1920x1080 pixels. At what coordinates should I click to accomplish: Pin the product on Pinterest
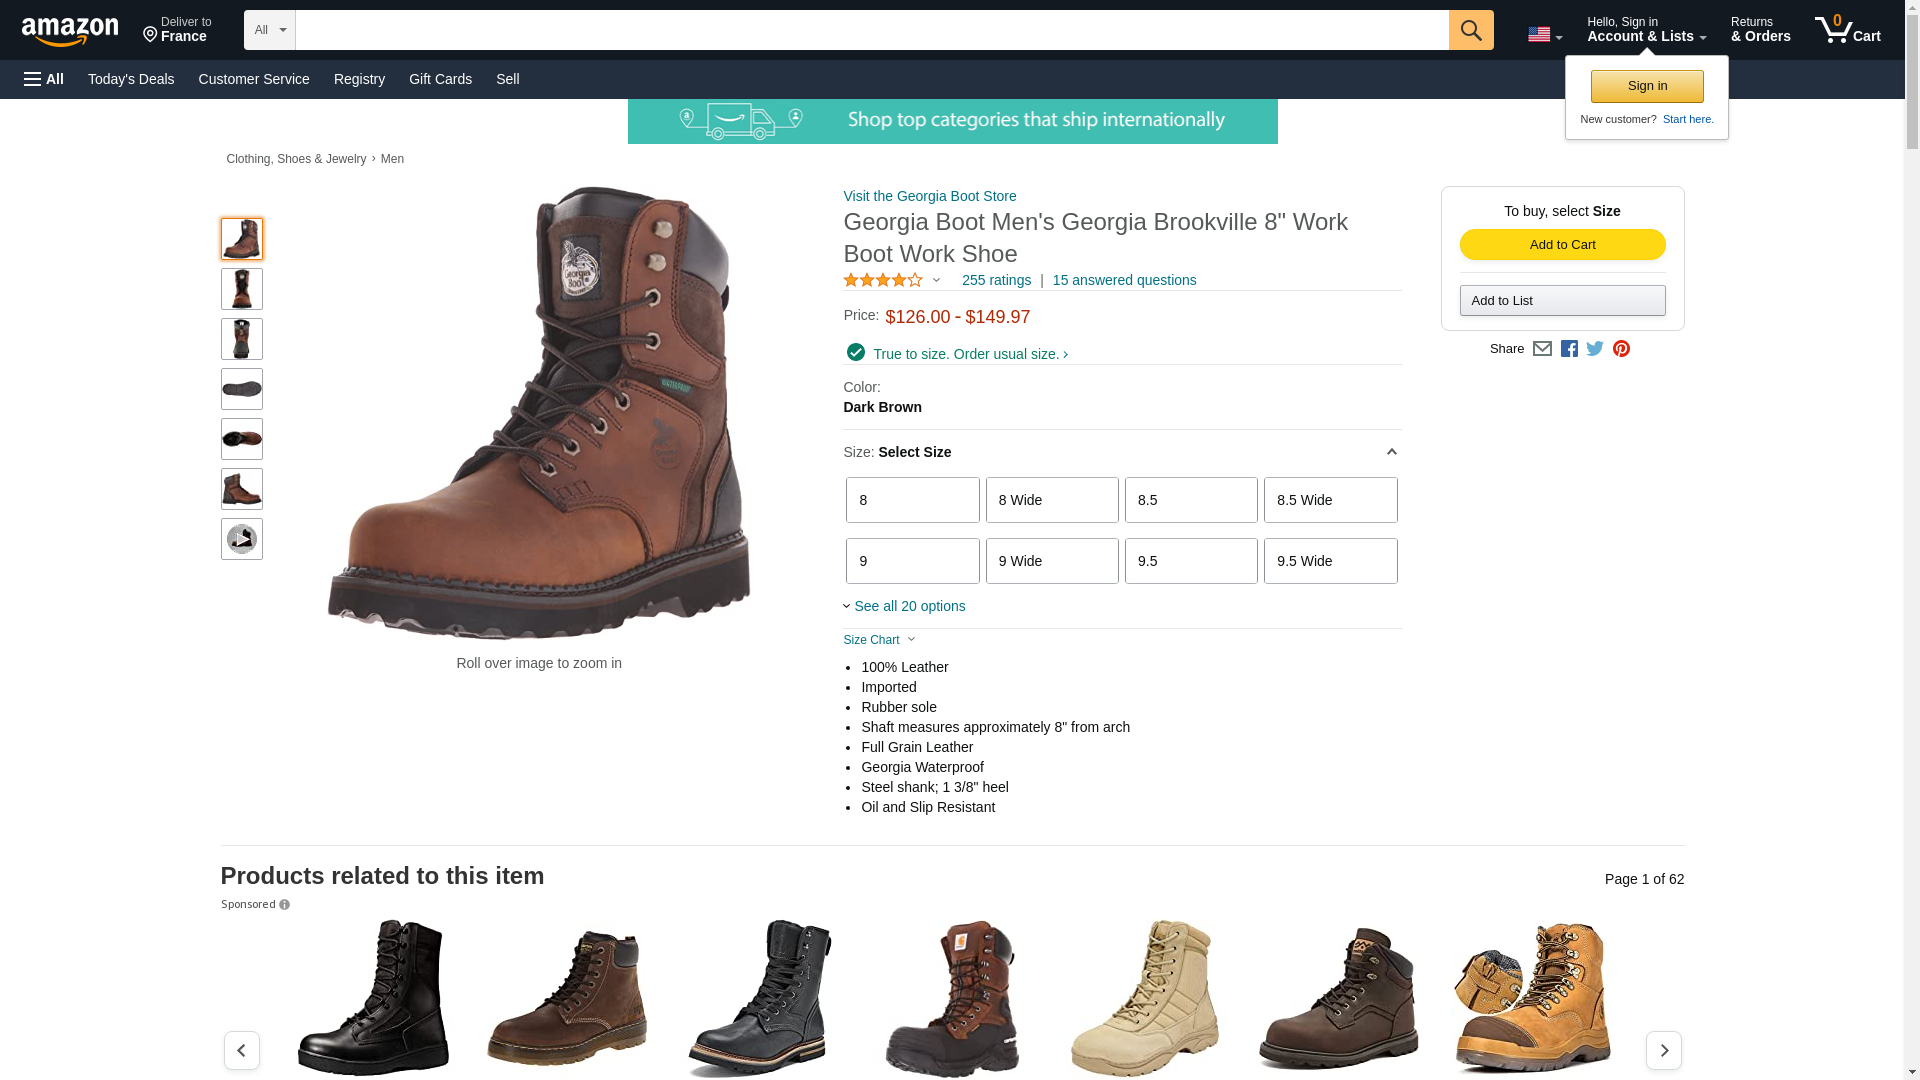1621,349
